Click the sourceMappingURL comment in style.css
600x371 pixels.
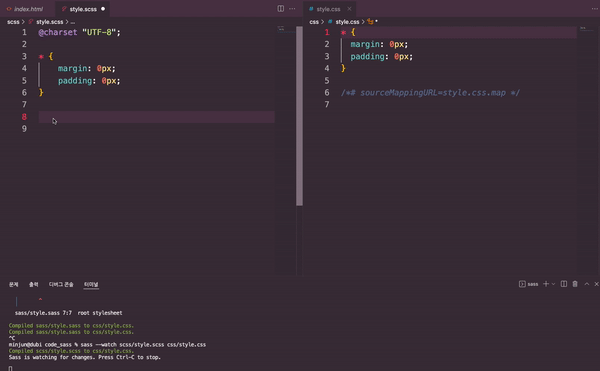(x=430, y=93)
